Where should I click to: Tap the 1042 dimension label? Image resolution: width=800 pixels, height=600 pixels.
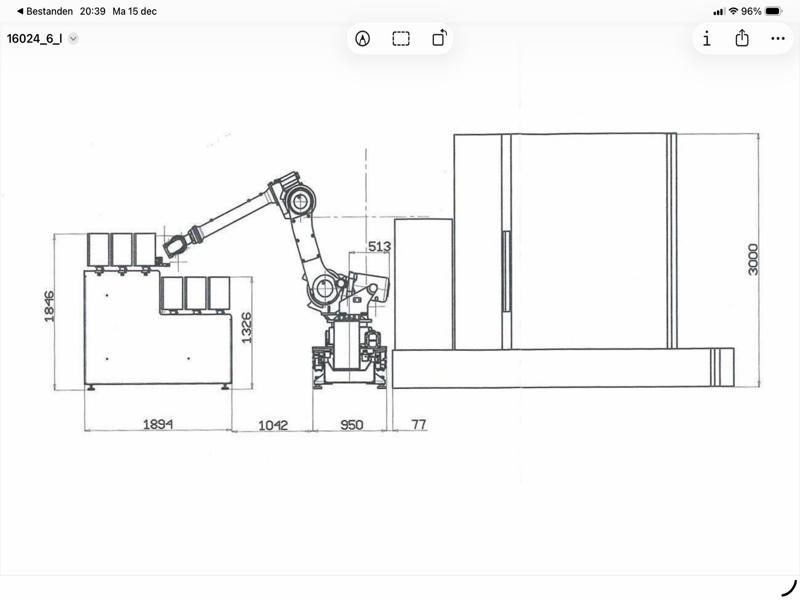(x=272, y=425)
